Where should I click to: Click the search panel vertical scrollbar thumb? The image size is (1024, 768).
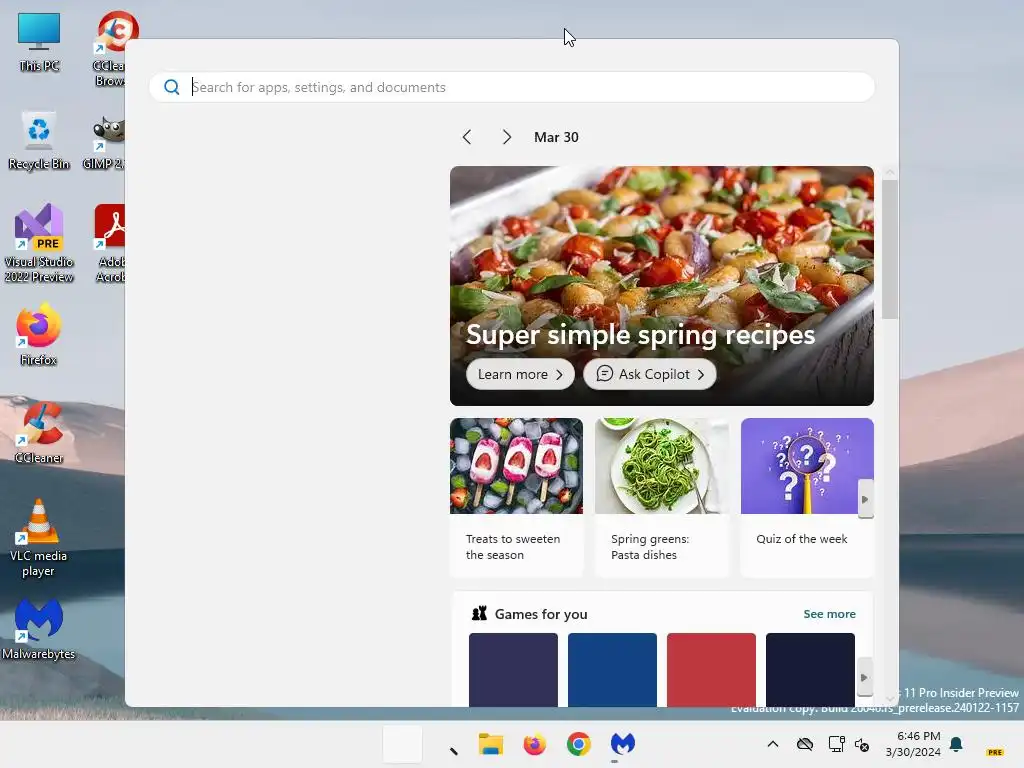(889, 249)
